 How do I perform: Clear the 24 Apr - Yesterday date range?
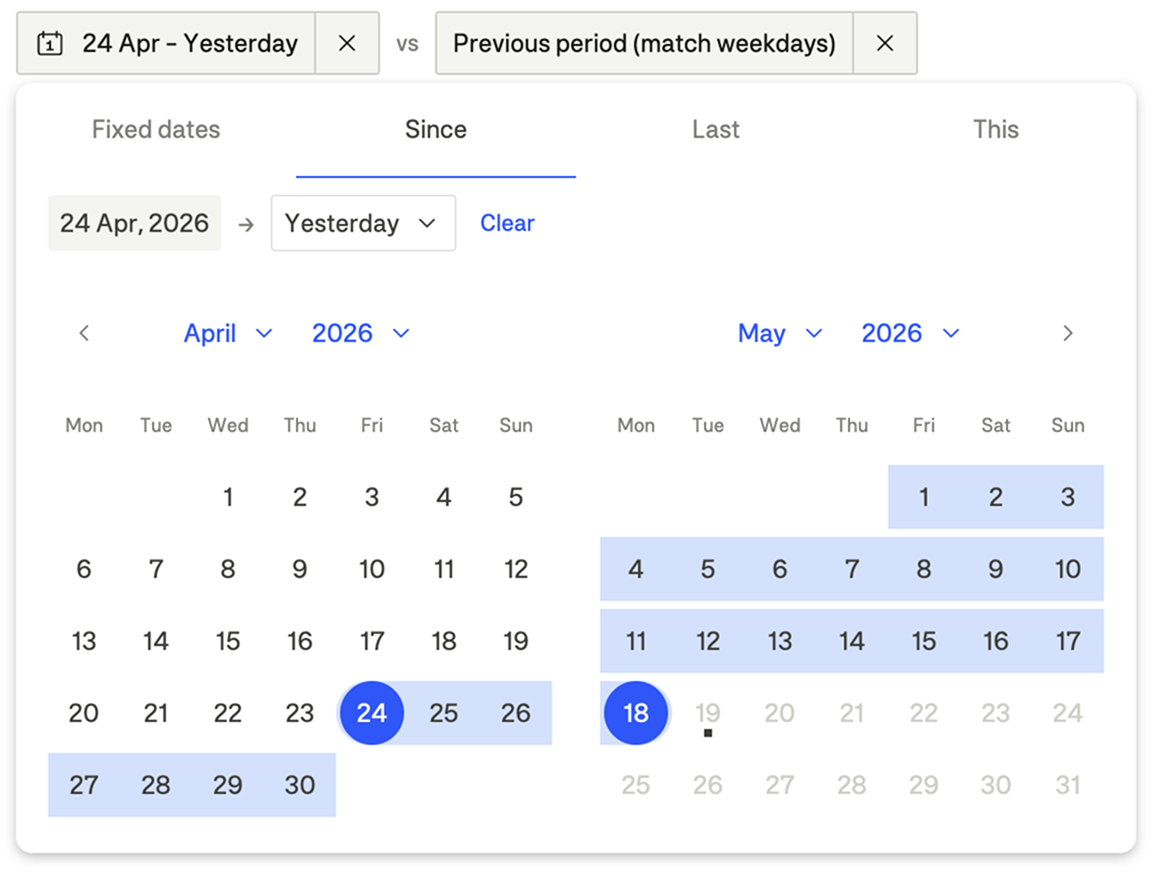(x=347, y=43)
